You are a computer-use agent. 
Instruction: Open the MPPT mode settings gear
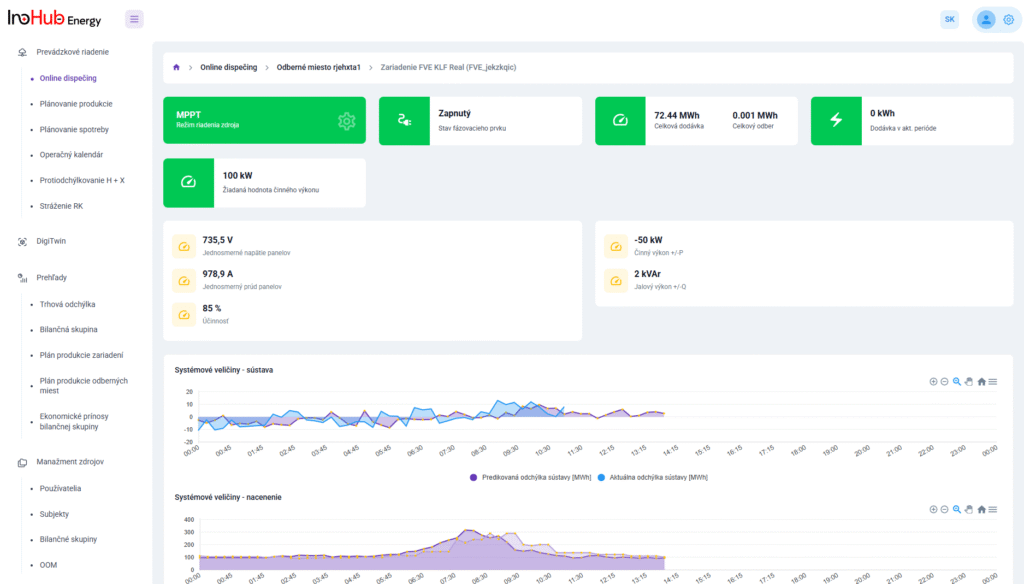pos(346,121)
